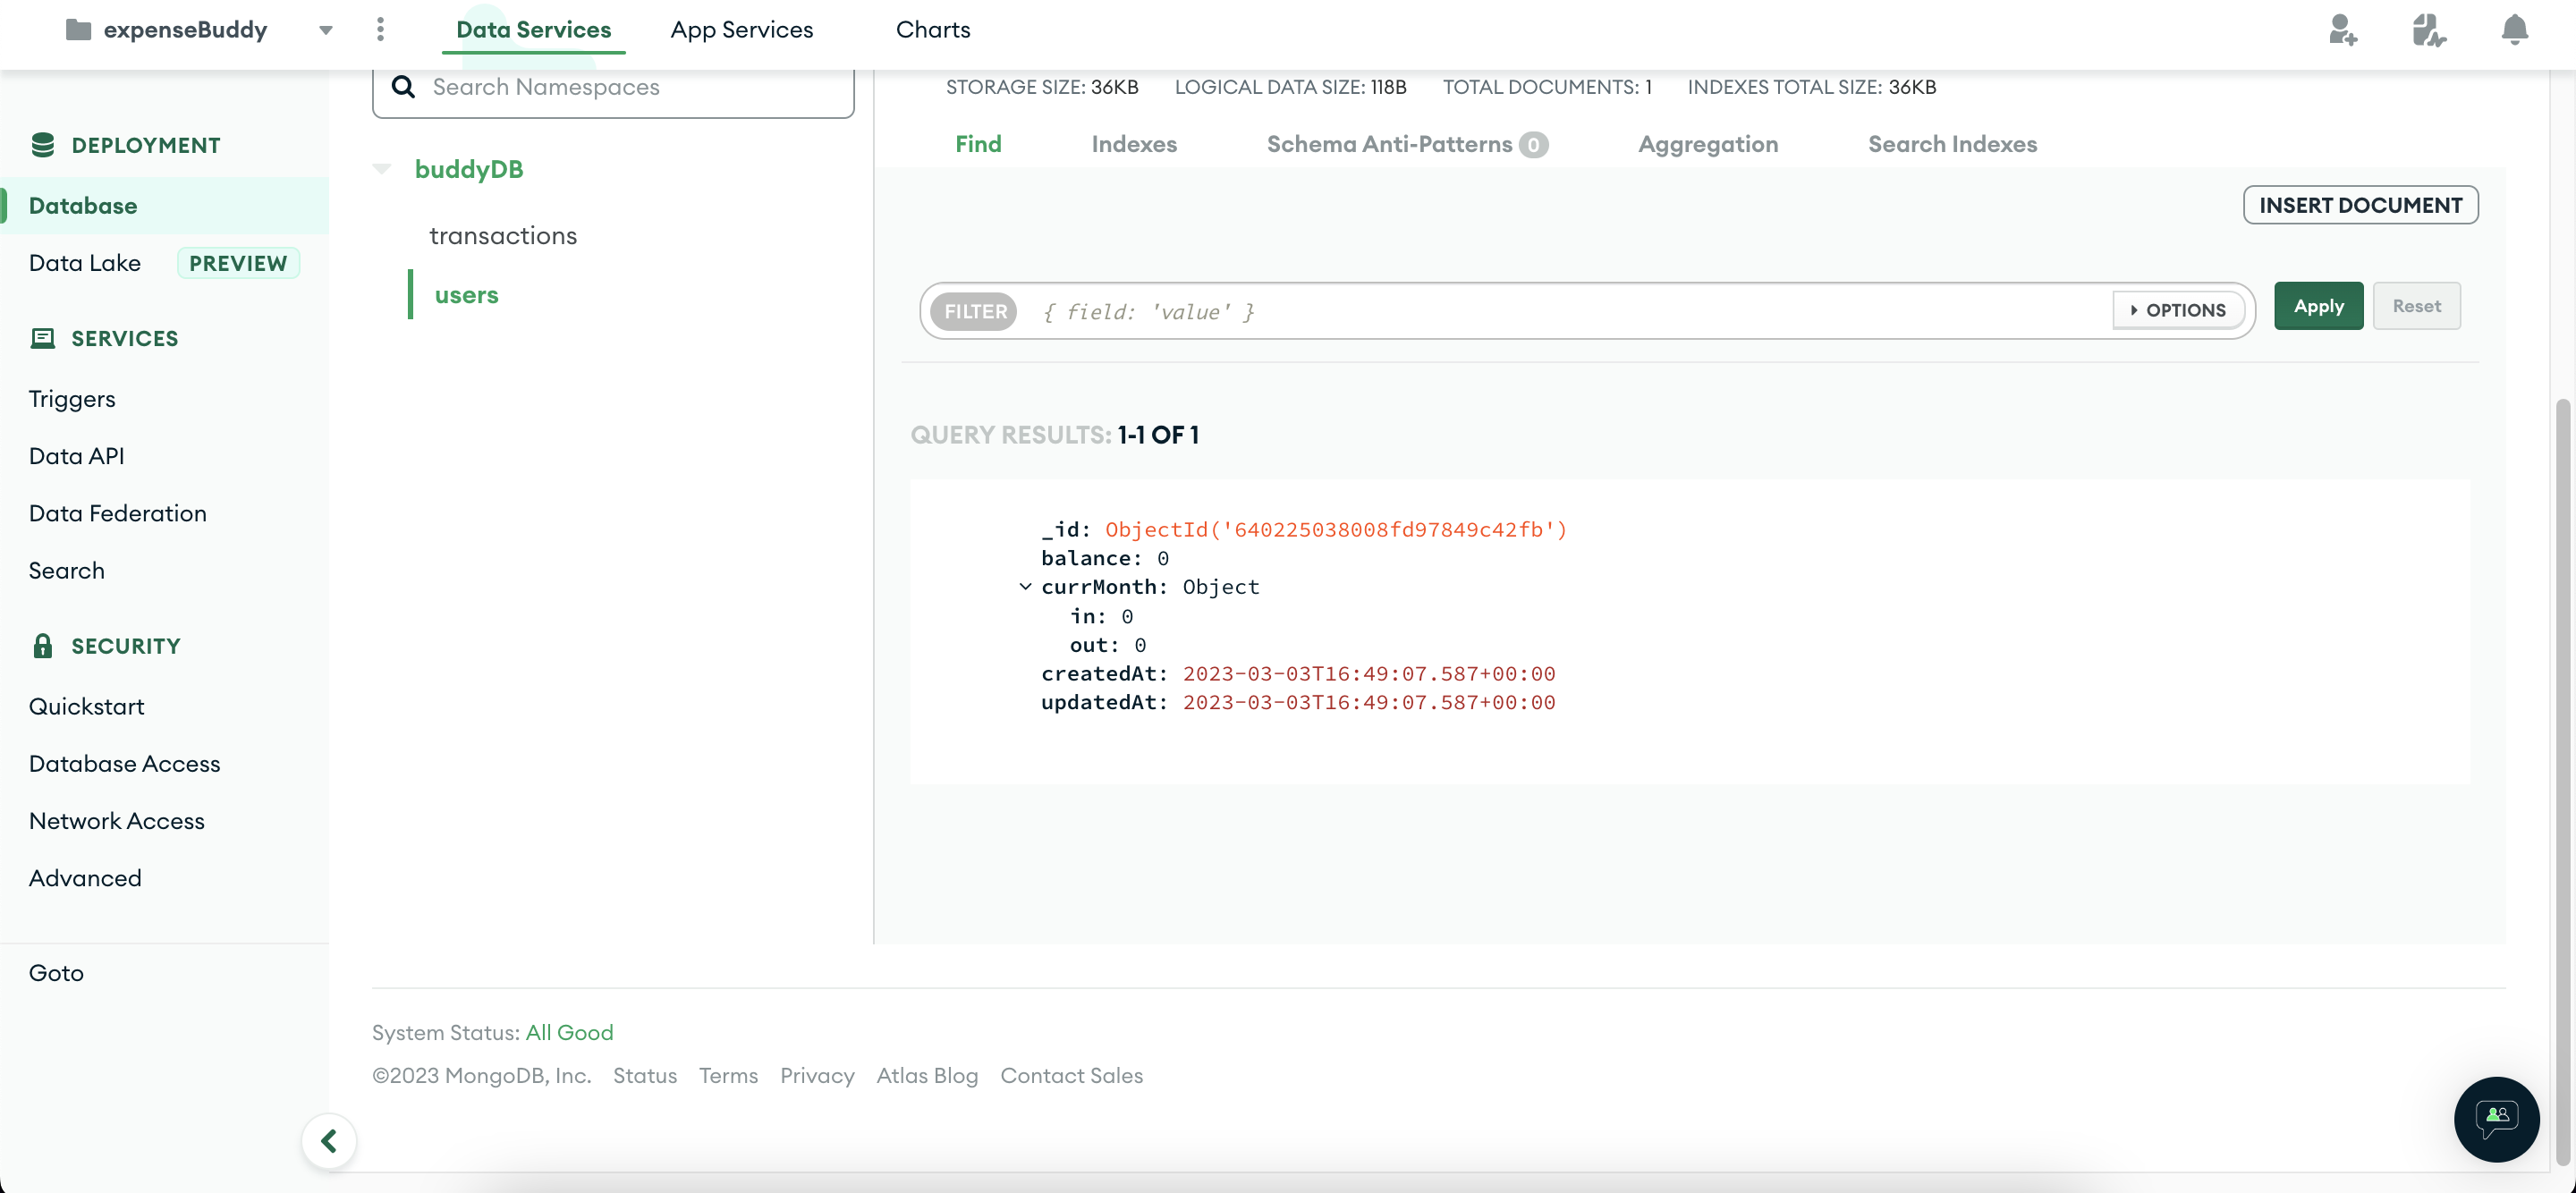Open the Terms footer link
Viewport: 2576px width, 1193px height.
pos(728,1075)
